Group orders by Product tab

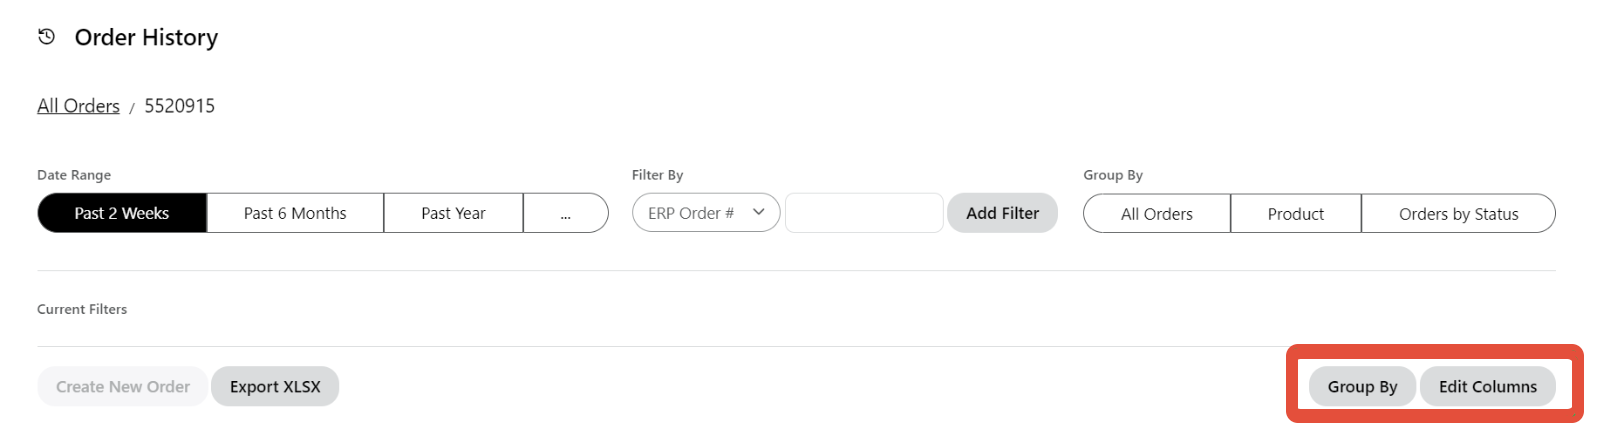[x=1295, y=214]
